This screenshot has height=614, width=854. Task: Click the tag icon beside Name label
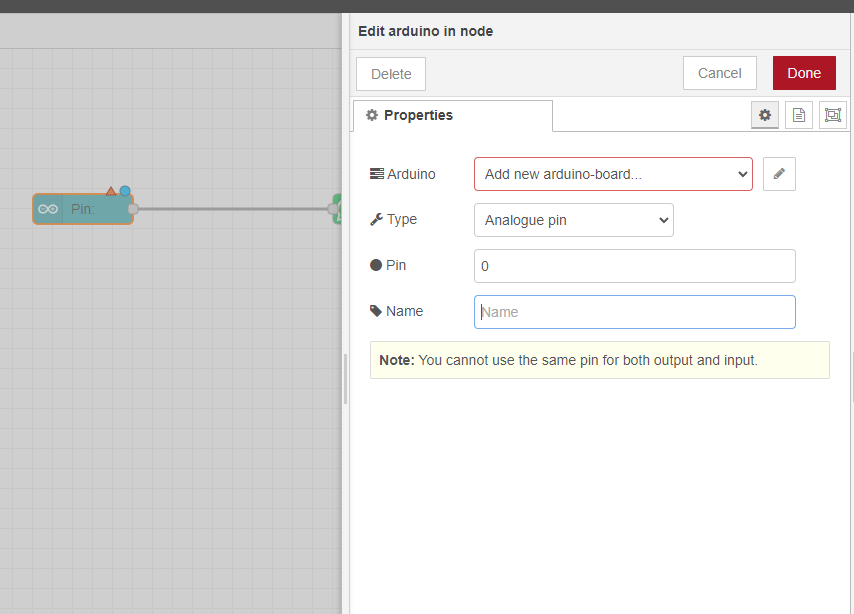coord(376,311)
